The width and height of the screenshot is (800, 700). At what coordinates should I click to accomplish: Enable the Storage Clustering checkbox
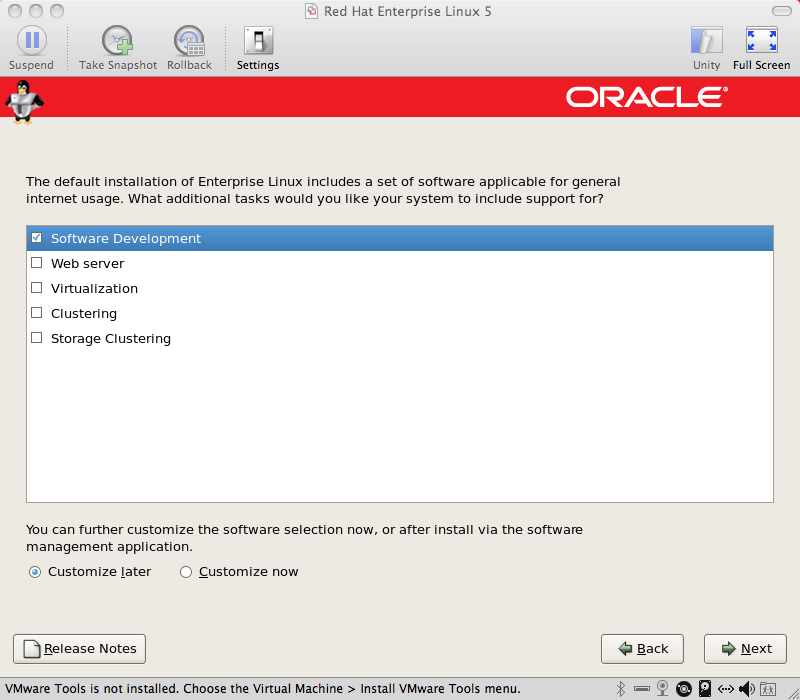coord(37,338)
